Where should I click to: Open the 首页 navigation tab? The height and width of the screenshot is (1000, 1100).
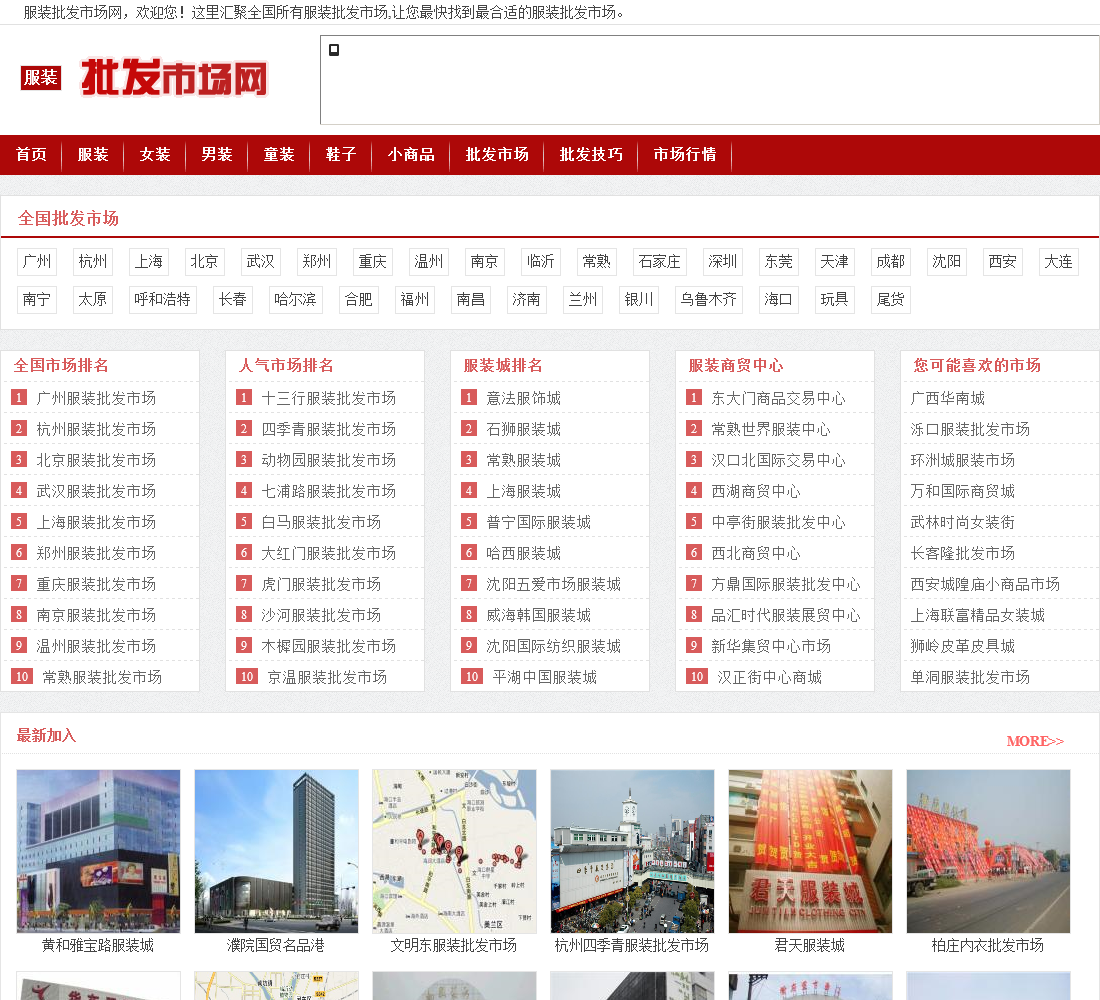pos(32,154)
